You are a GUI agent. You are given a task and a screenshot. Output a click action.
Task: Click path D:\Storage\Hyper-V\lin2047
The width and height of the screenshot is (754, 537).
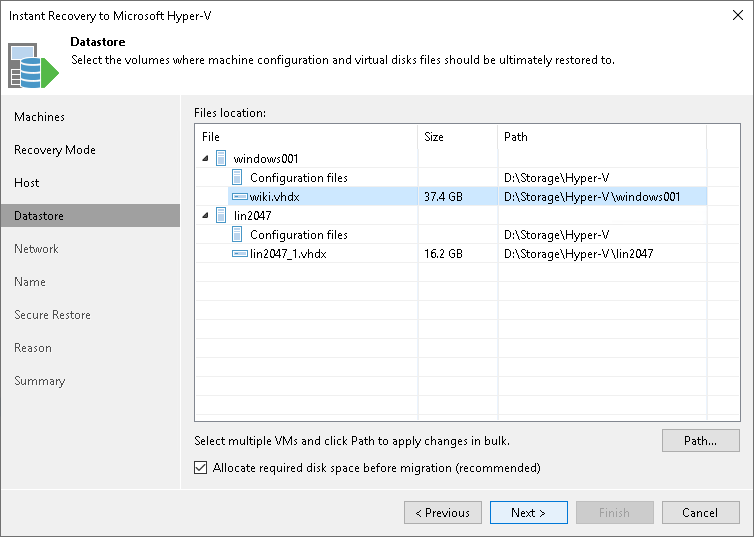point(578,254)
